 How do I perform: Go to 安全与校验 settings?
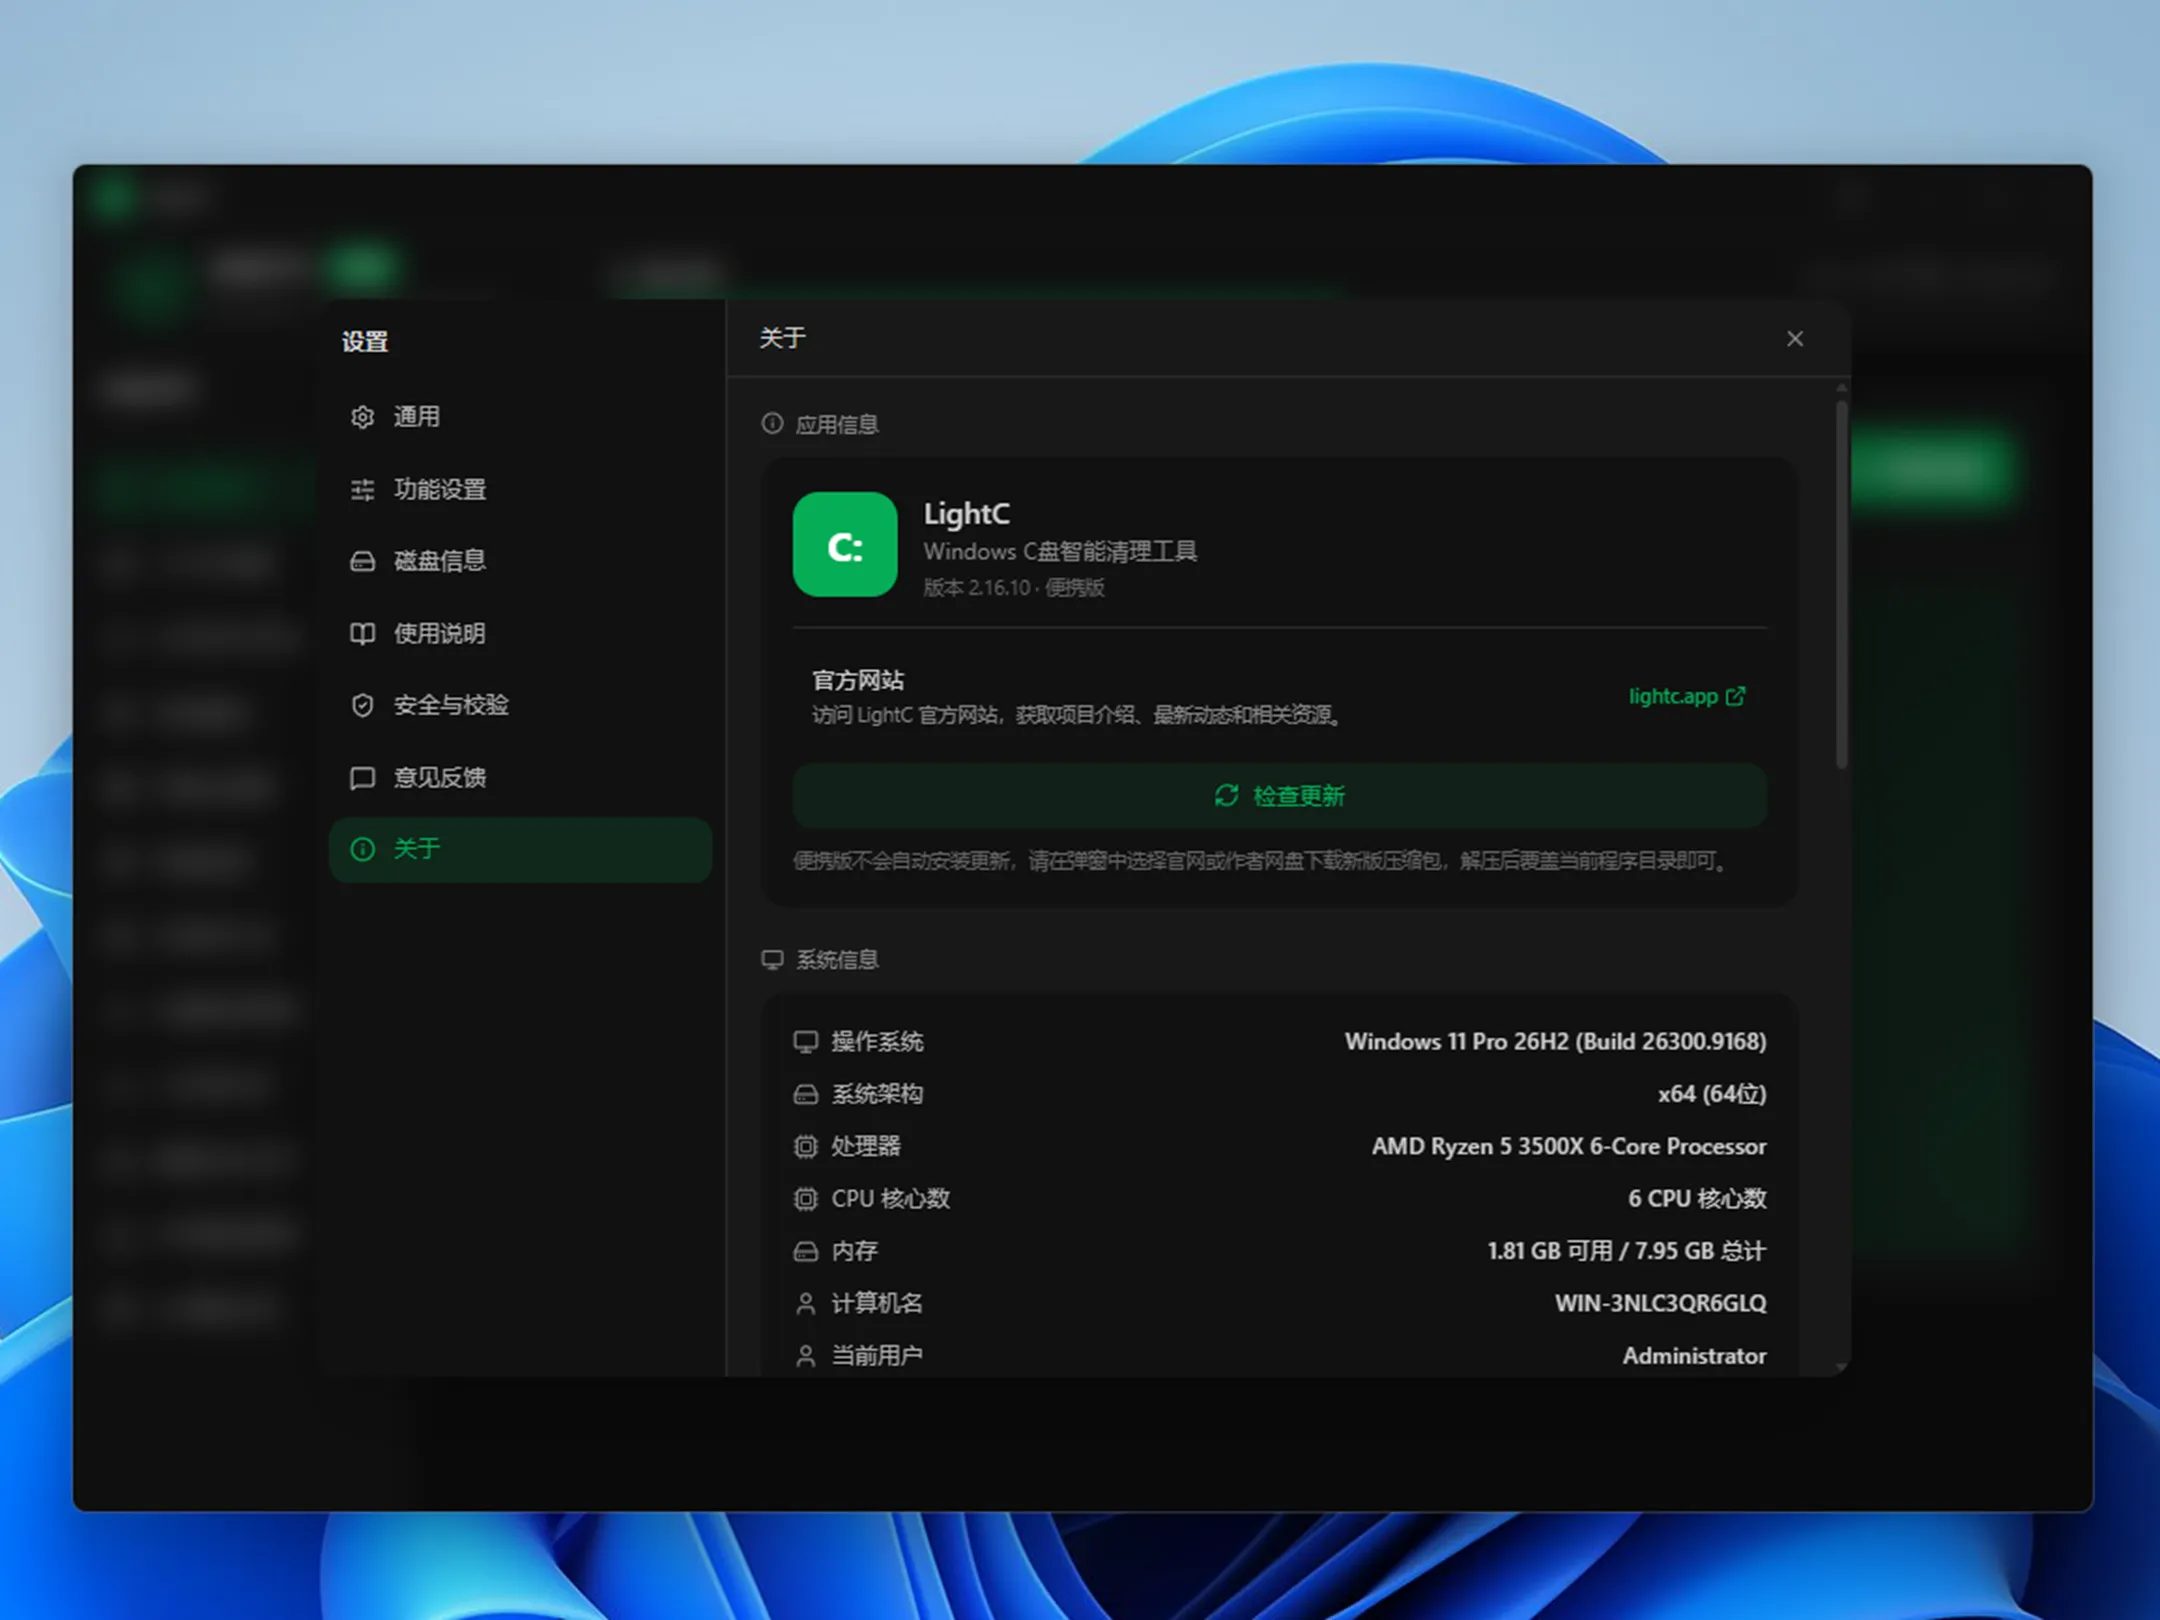click(x=520, y=705)
